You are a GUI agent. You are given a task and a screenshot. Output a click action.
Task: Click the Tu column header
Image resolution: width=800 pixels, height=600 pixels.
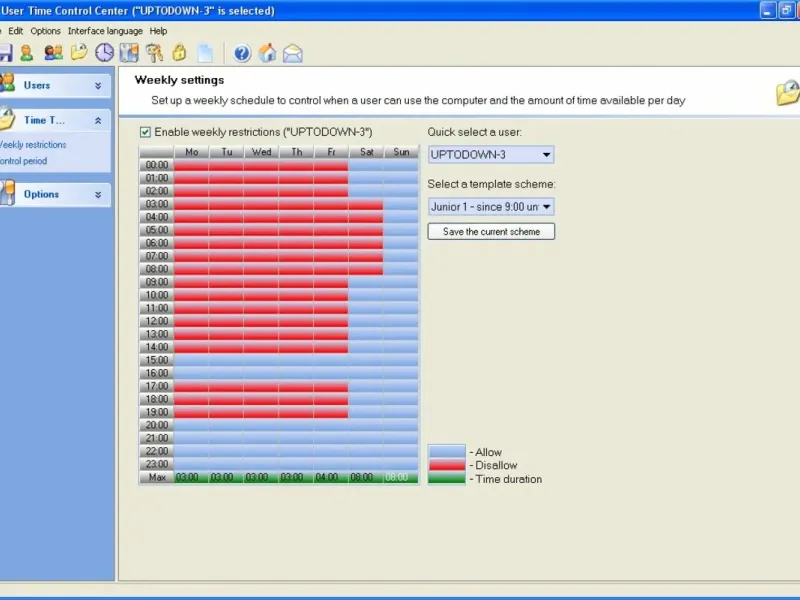coord(227,152)
